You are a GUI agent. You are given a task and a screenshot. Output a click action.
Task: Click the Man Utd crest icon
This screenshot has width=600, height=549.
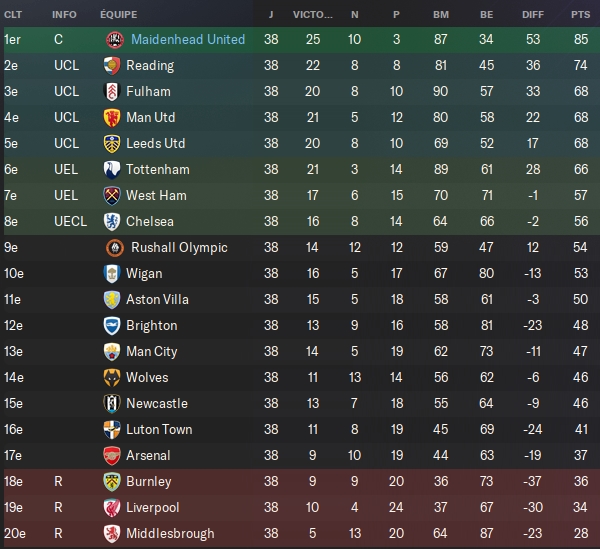coord(113,117)
